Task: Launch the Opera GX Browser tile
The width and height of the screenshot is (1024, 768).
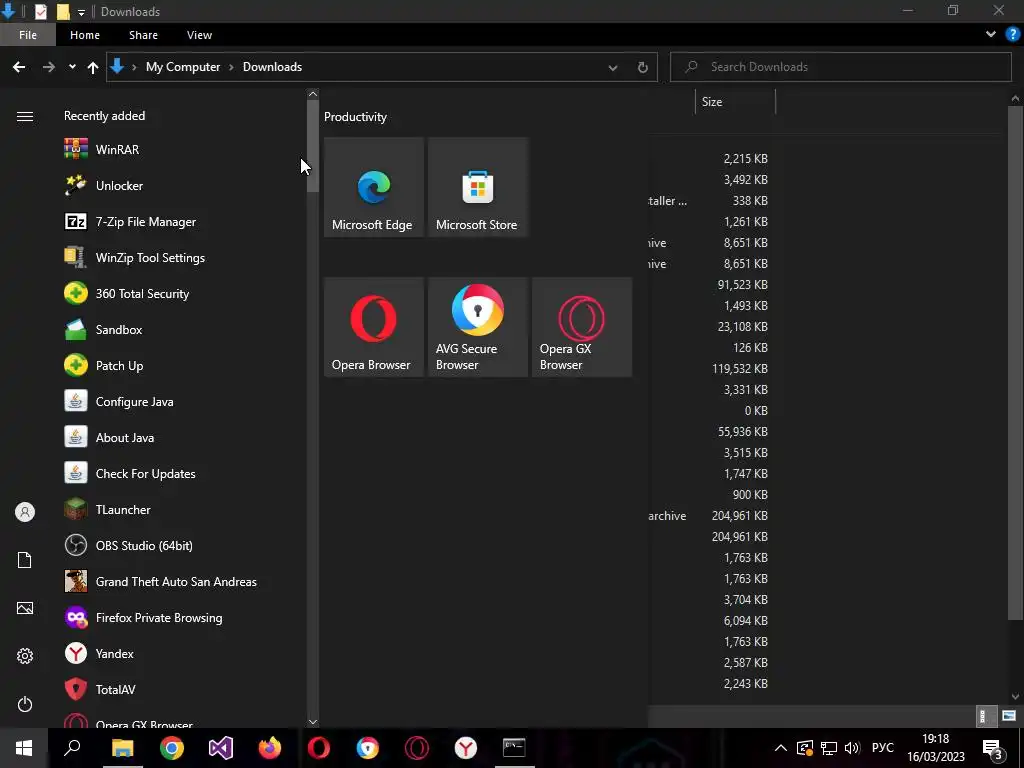Action: click(x=582, y=327)
